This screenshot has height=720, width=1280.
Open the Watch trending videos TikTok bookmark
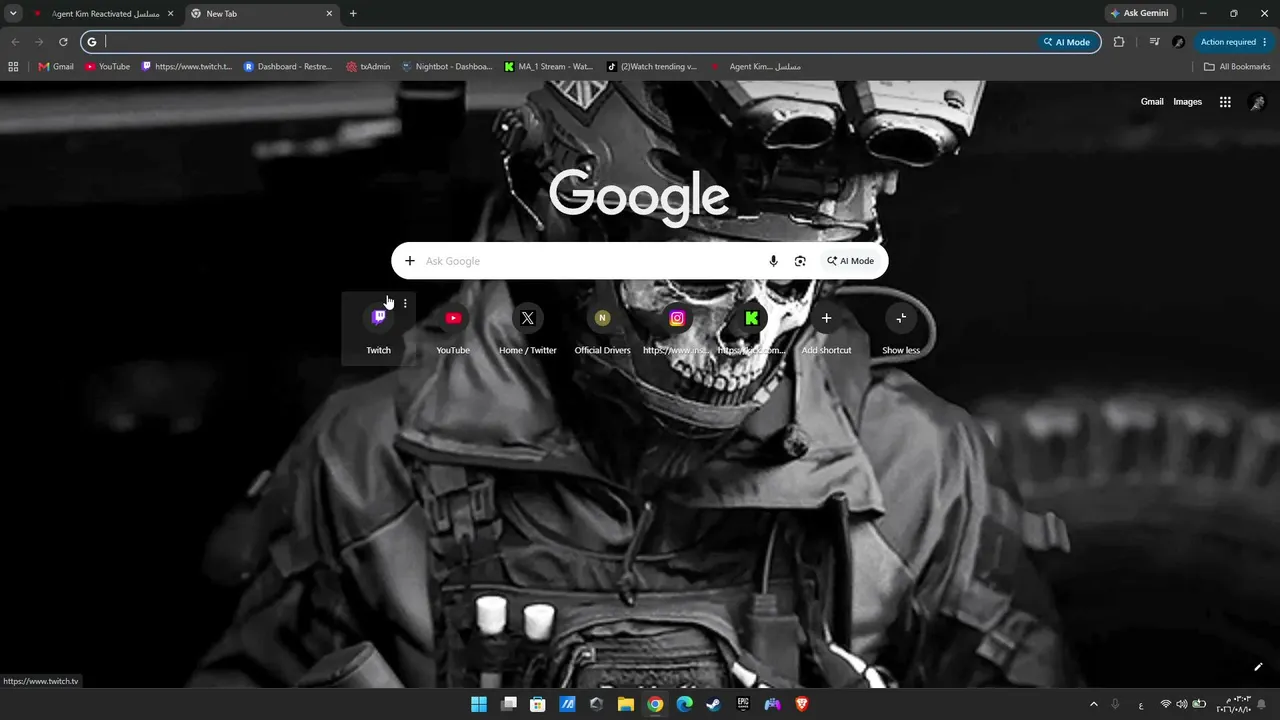coord(652,67)
